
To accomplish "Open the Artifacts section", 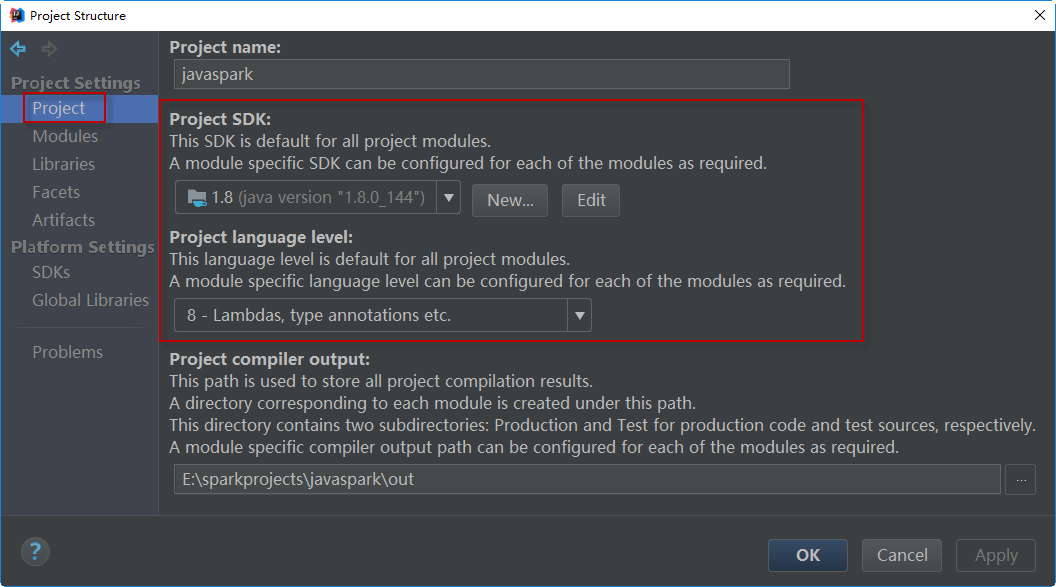I will pos(63,220).
